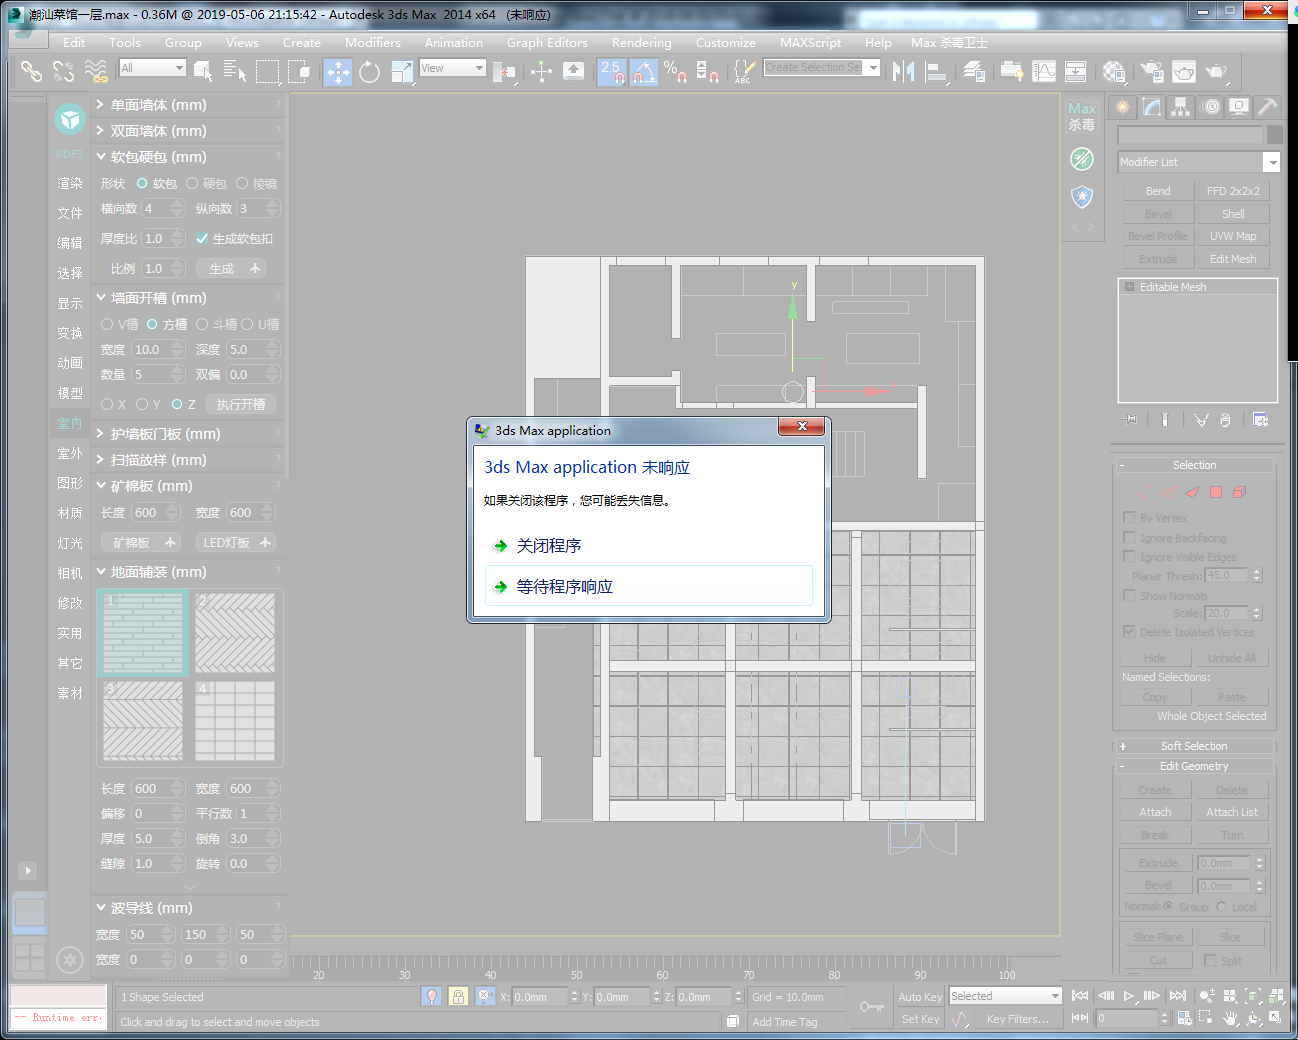The height and width of the screenshot is (1040, 1298).
Task: Enable the By Vertex checkbox
Action: (x=1129, y=518)
